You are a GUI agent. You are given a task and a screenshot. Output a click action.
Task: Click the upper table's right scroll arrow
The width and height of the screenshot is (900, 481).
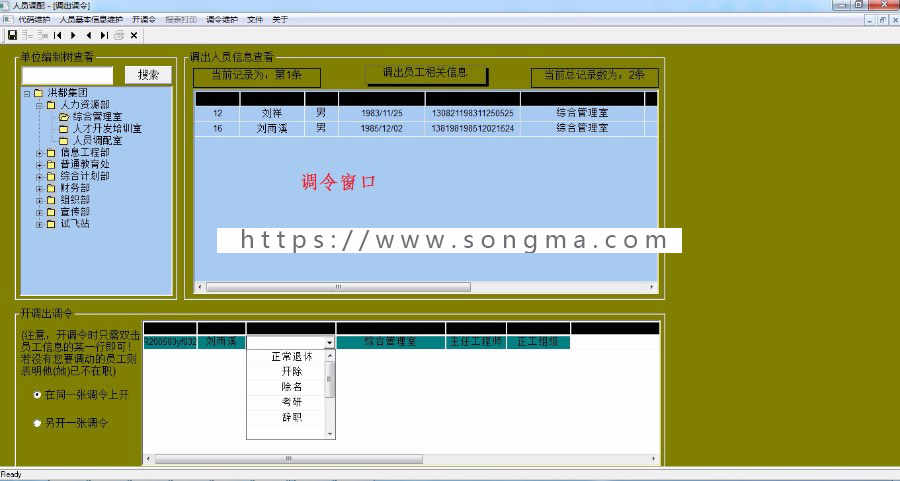coord(651,286)
